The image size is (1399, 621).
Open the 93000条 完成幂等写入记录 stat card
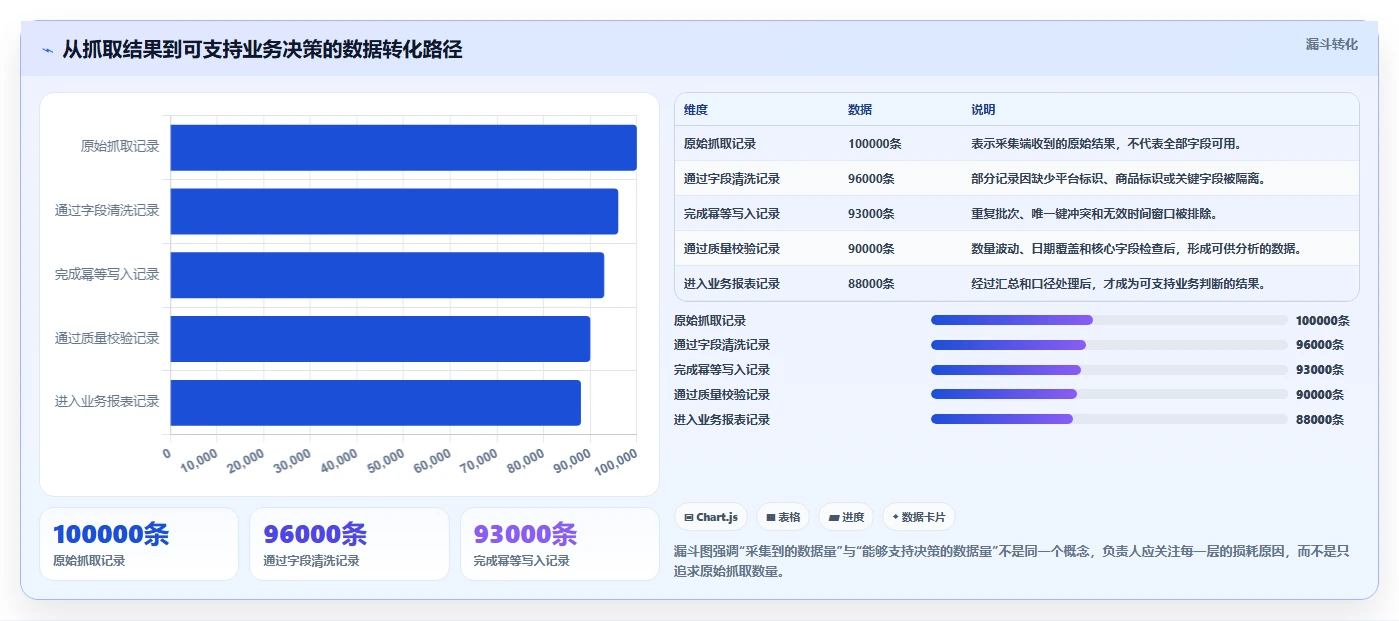click(560, 544)
